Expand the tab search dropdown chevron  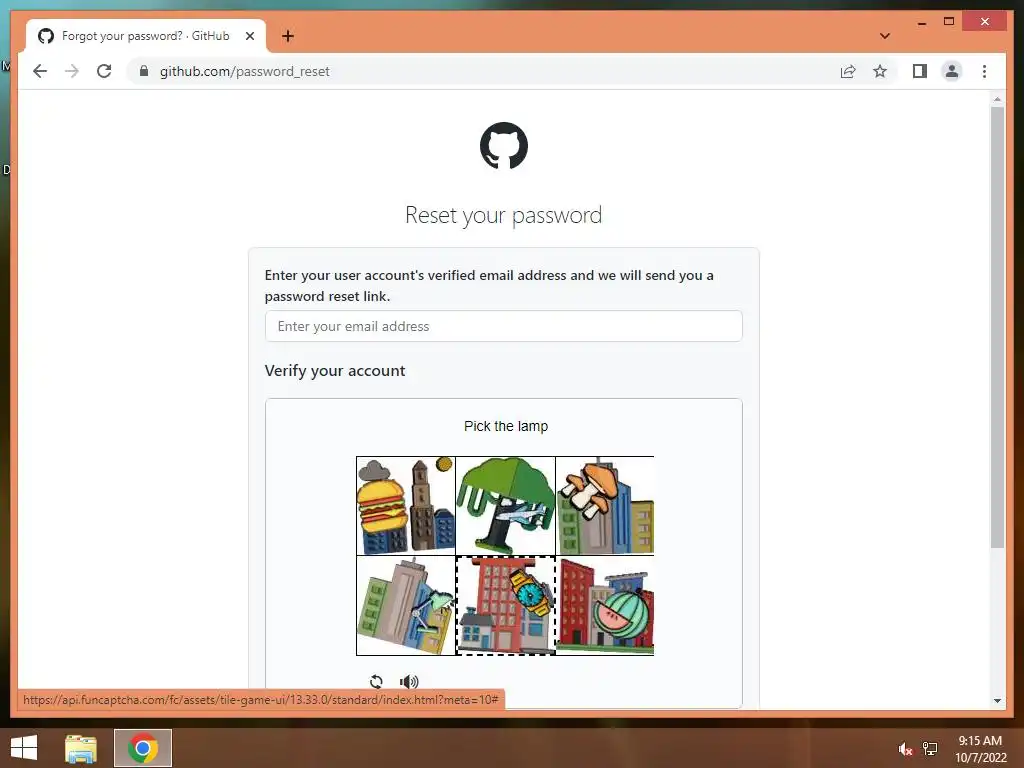pos(884,36)
